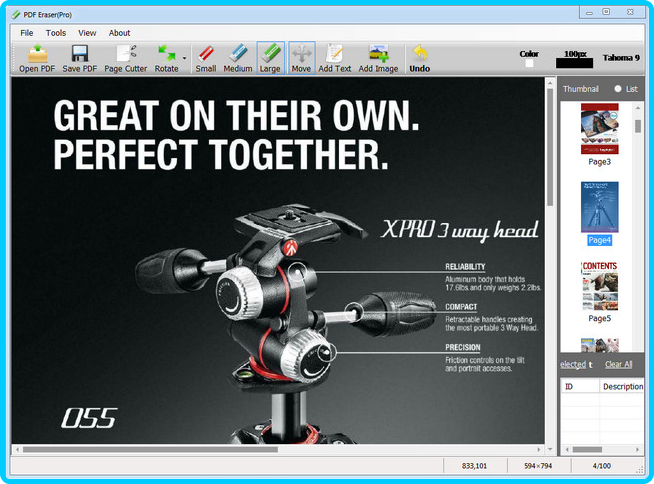Rotate the current page
The height and width of the screenshot is (484, 654).
point(166,58)
